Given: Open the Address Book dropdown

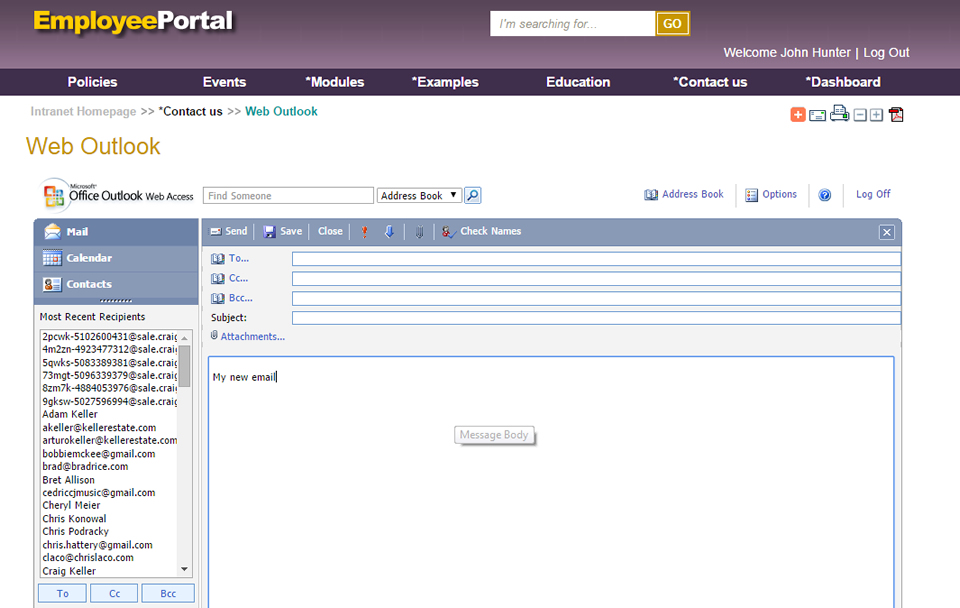Looking at the screenshot, I should [419, 196].
